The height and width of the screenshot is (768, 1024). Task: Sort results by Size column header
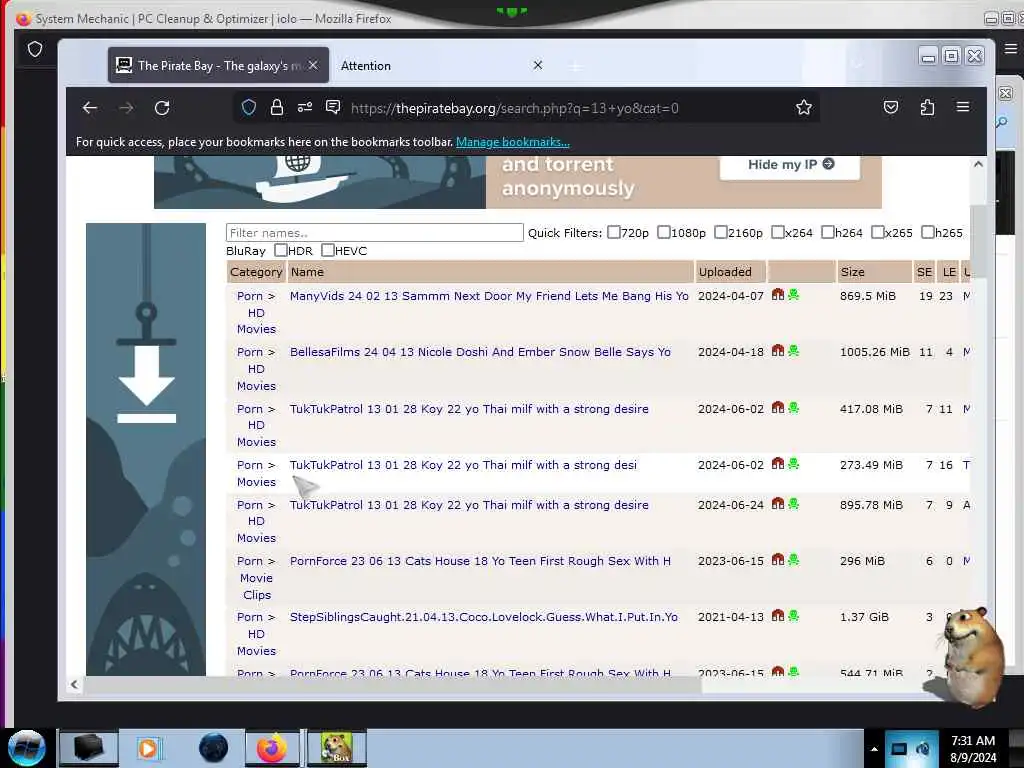click(x=852, y=272)
